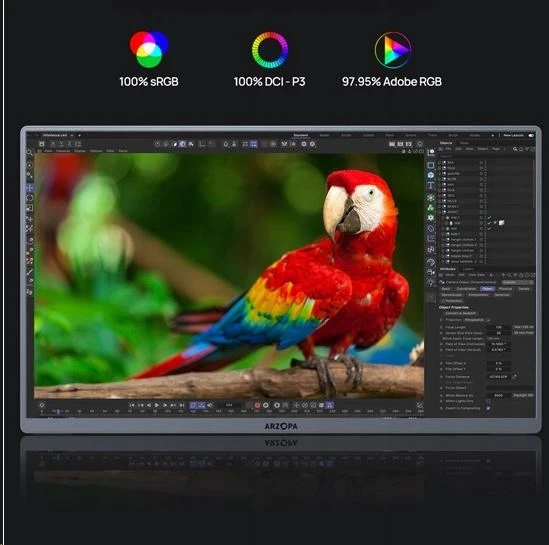549x545 pixels.
Task: Click the New Layouts label
Action: [x=514, y=135]
